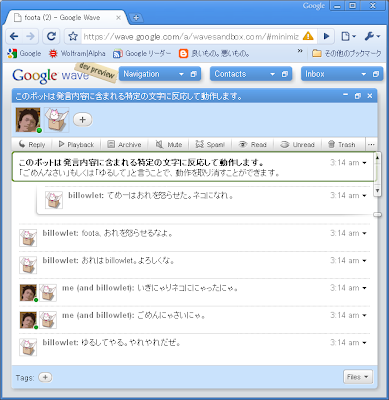Move wave to Trash
The height and width of the screenshot is (400, 389).
point(342,144)
